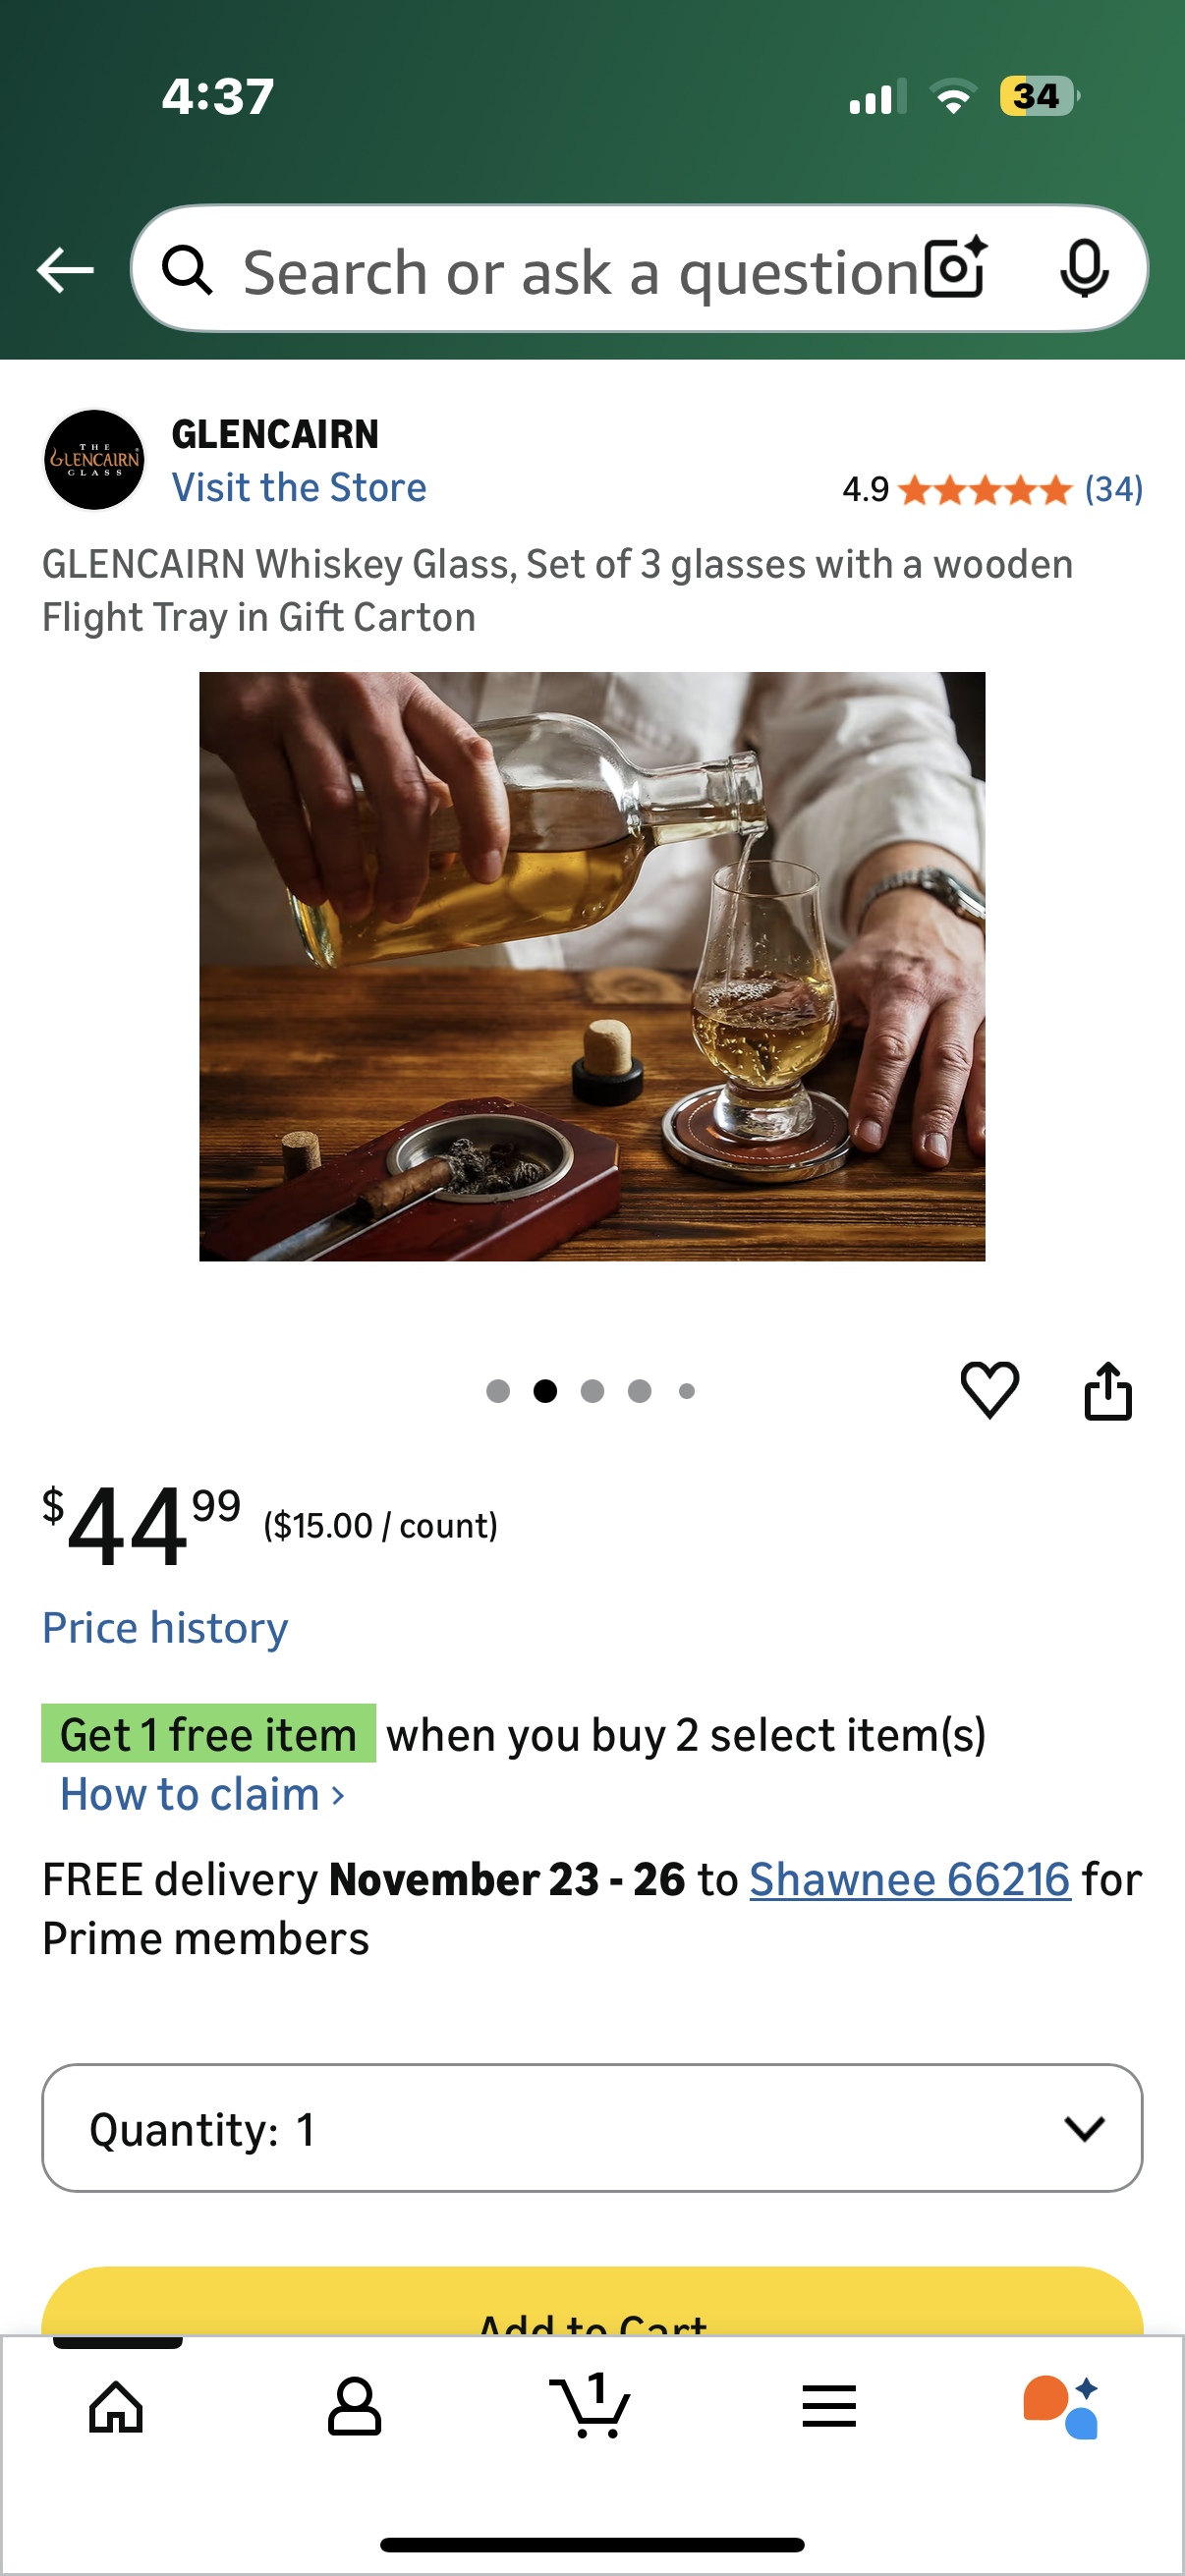The height and width of the screenshot is (2576, 1185).
Task: Share this whiskey glass product
Action: coord(1109,1390)
